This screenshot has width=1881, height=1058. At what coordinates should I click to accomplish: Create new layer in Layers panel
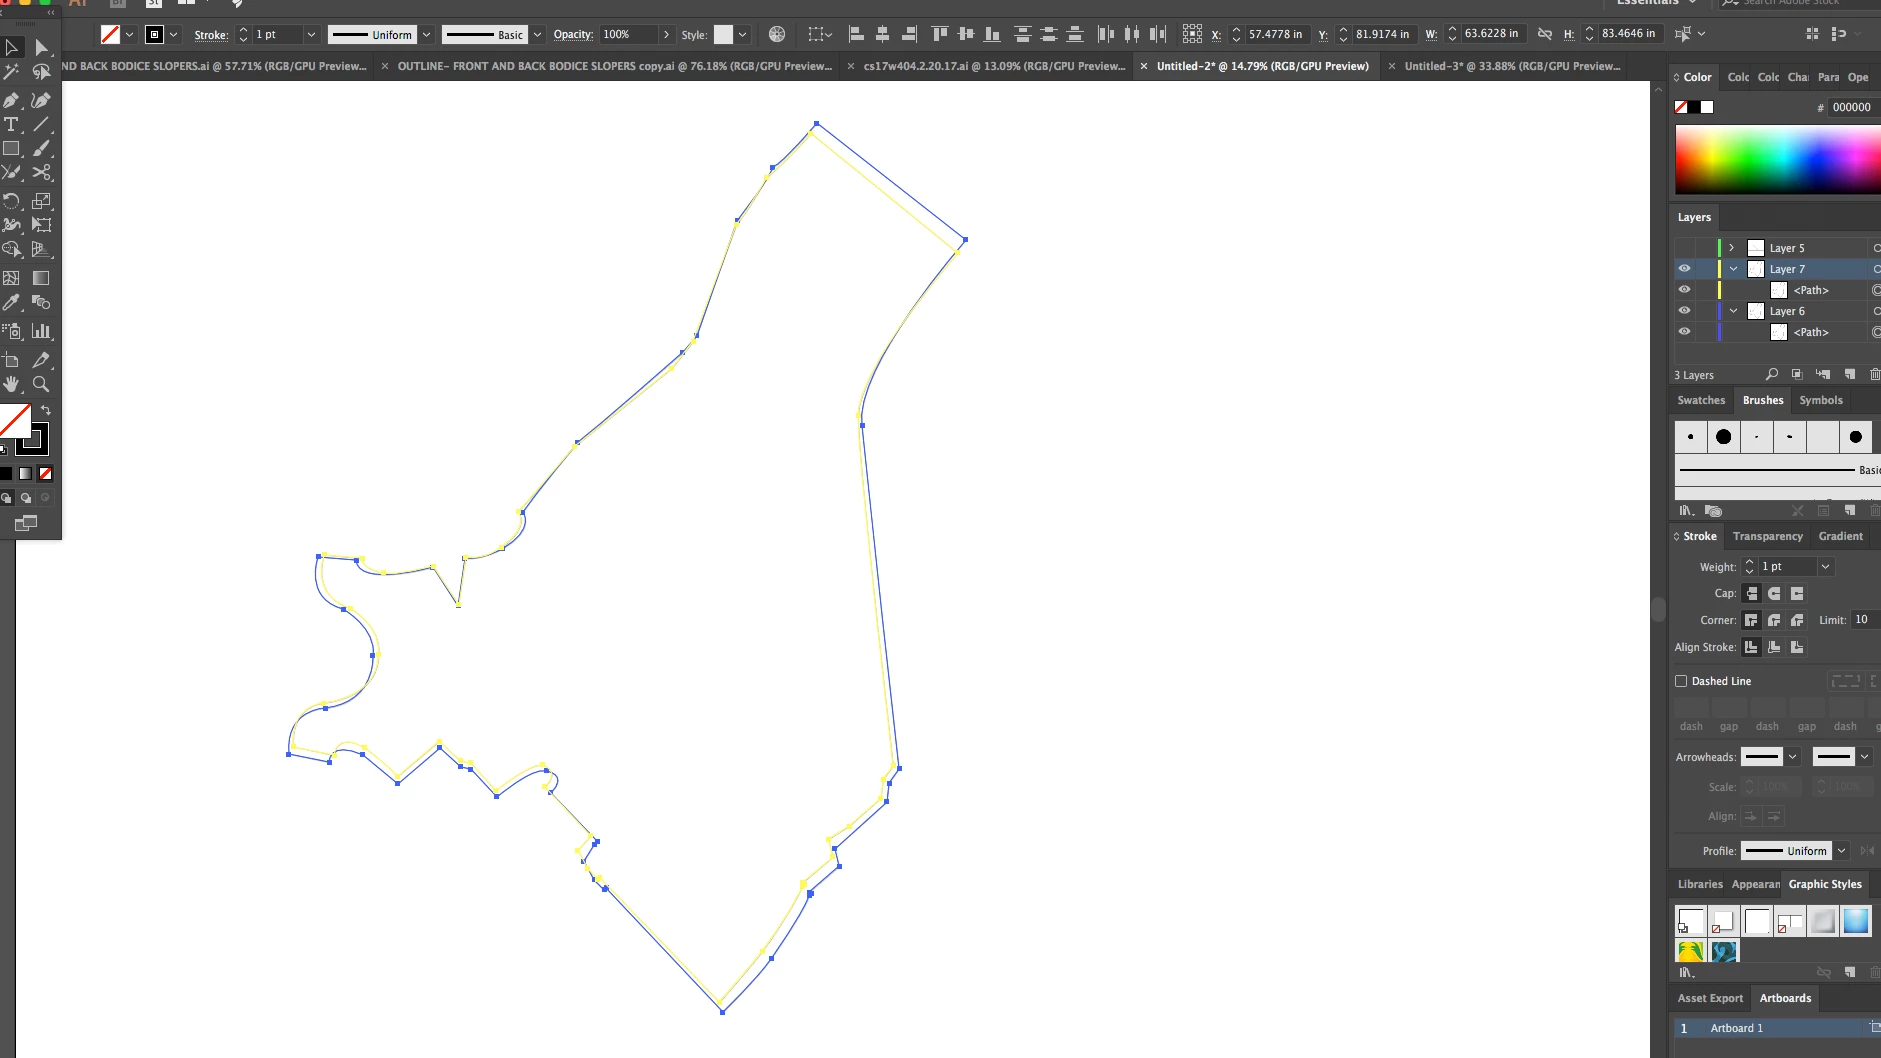(1850, 375)
